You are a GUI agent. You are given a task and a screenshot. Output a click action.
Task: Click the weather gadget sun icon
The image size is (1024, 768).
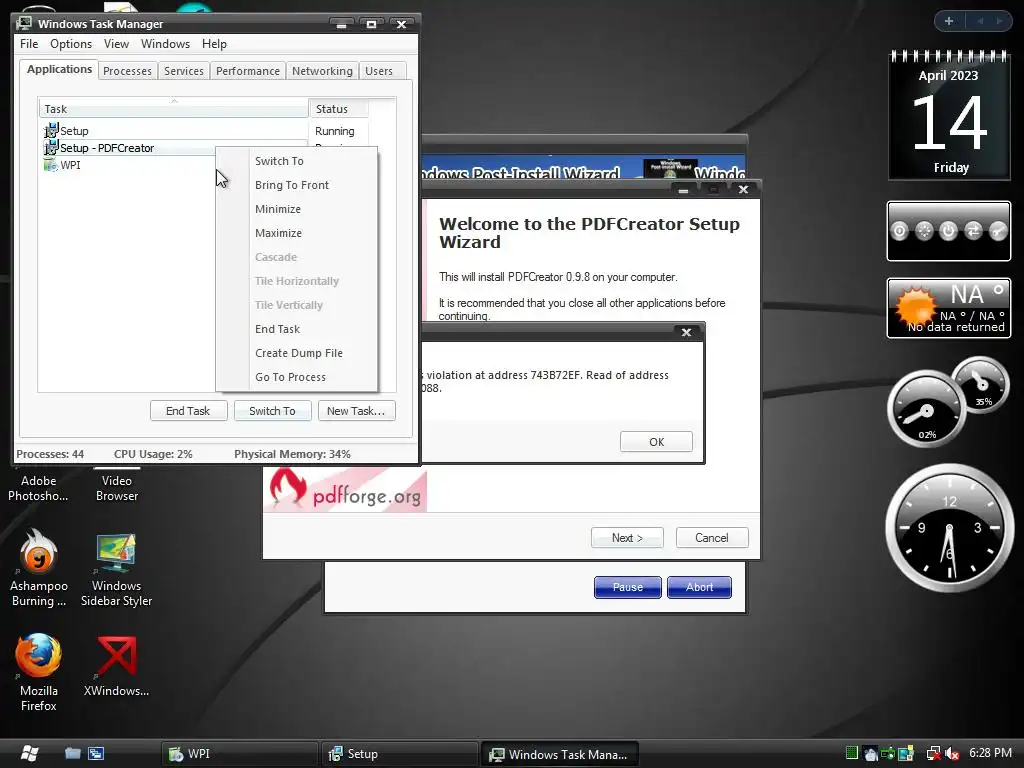(x=915, y=306)
